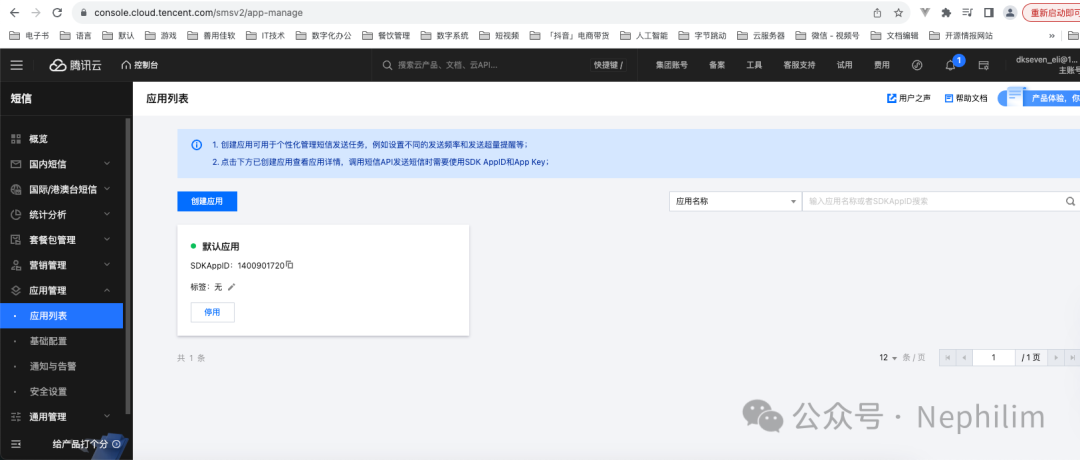Open the 应用名称 filter dropdown

tap(734, 201)
